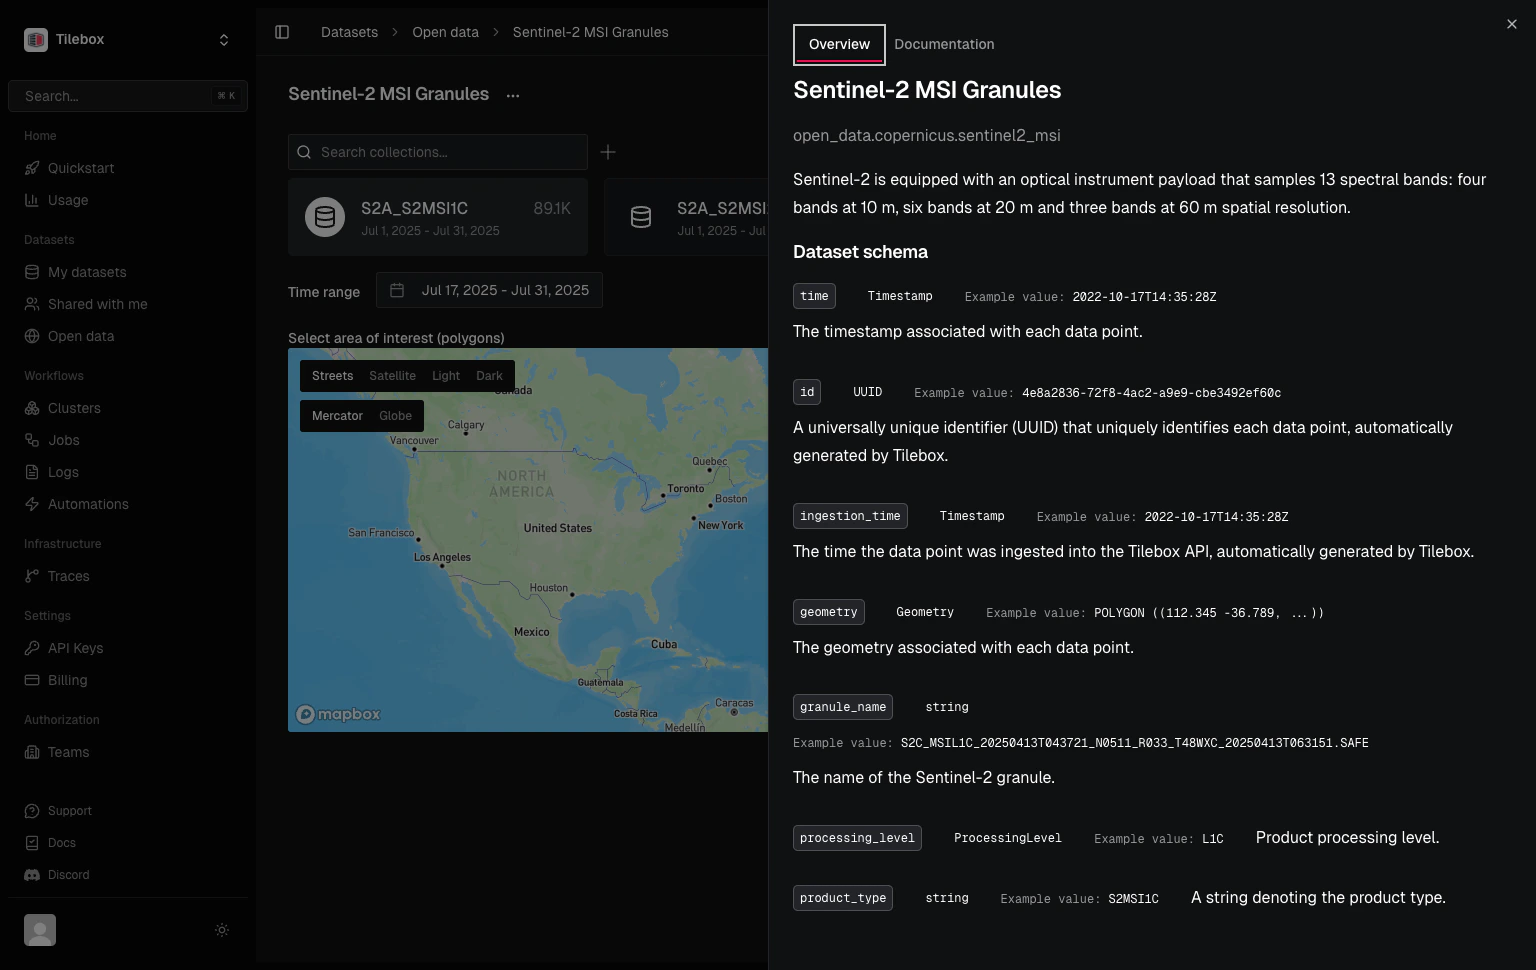Screen dimensions: 1536x970
Task: Click the search magnifier icon in collections
Action: click(305, 152)
